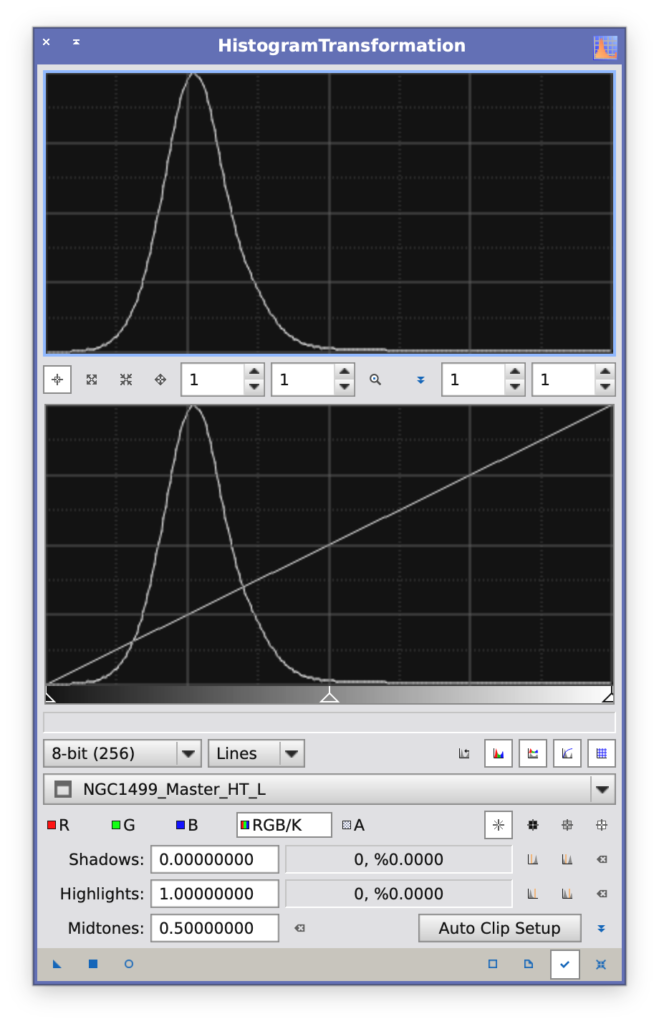This screenshot has height=1024, width=659.
Task: Reset the Highlights clipping value
Action: click(x=601, y=893)
